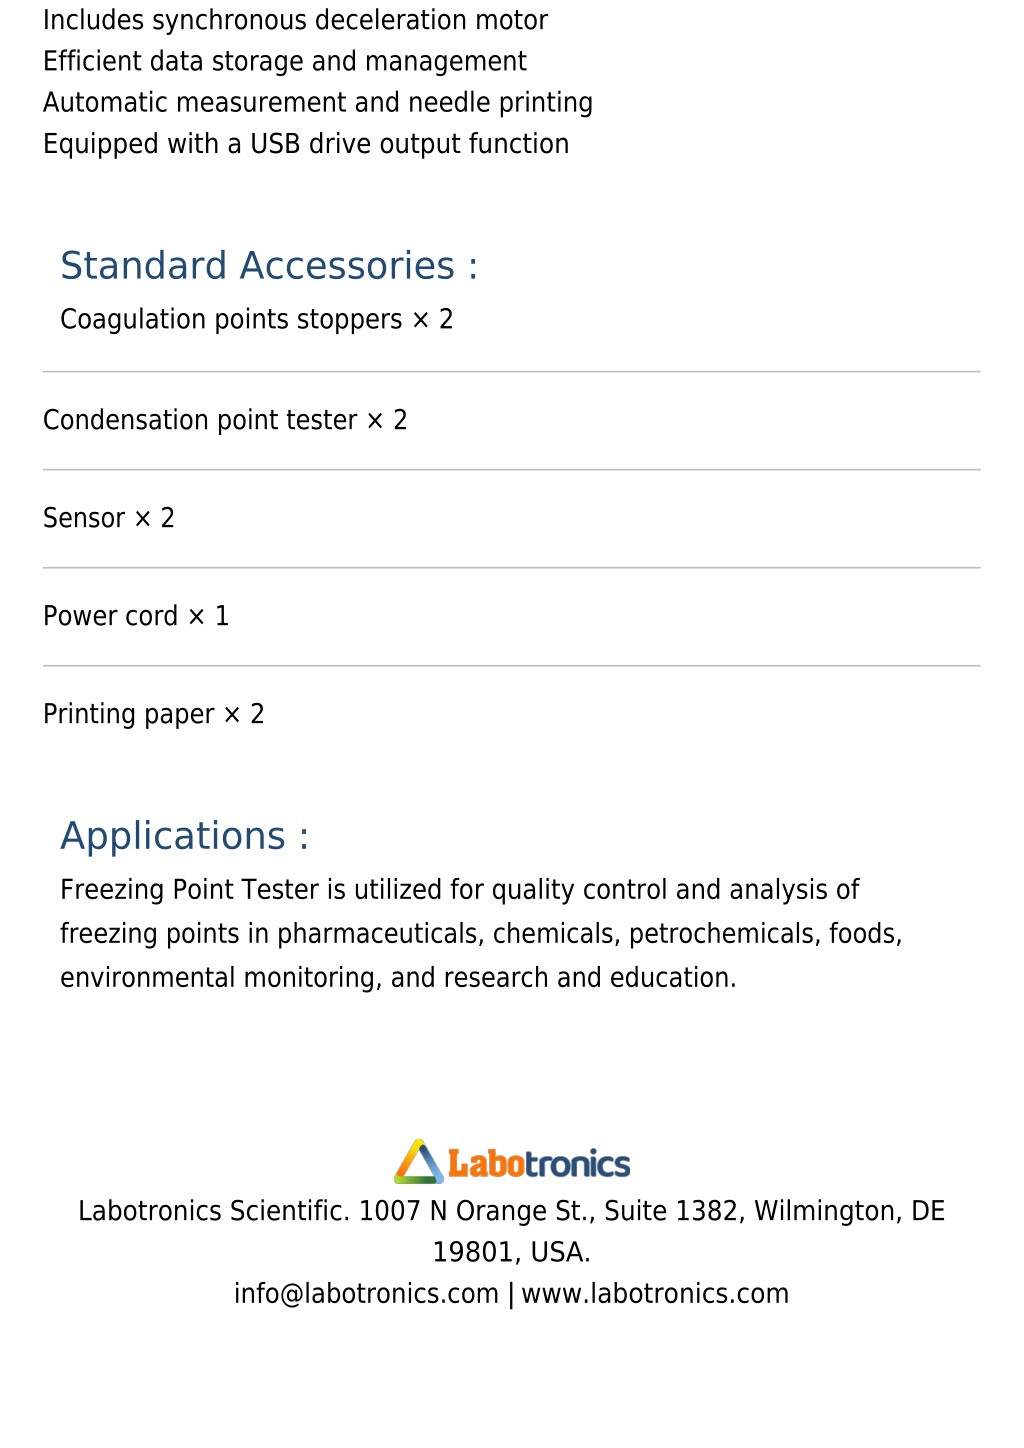Select the Standard Accessories heading
Viewport: 1024px width, 1448px height.
[269, 266]
